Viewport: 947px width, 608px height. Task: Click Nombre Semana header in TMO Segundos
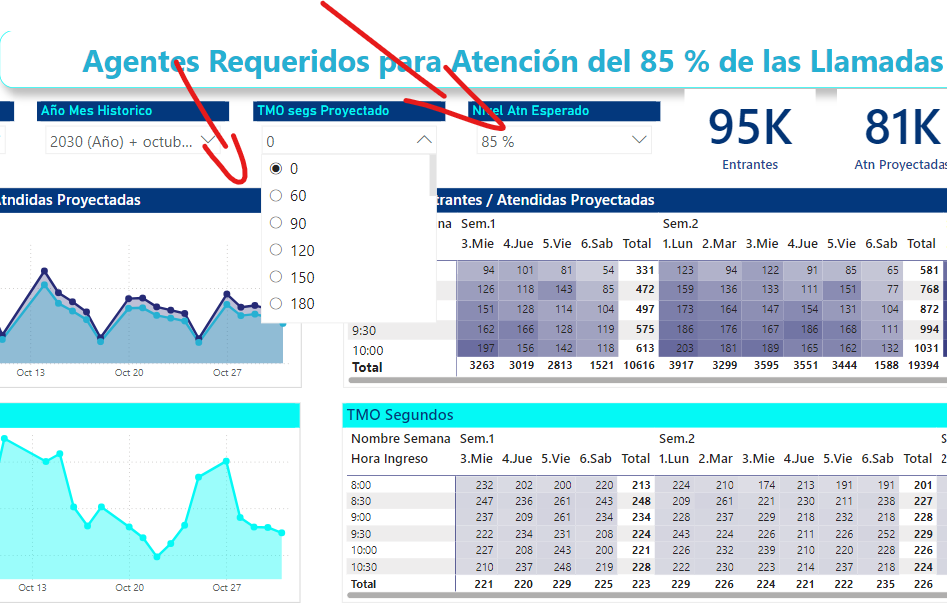coord(400,439)
